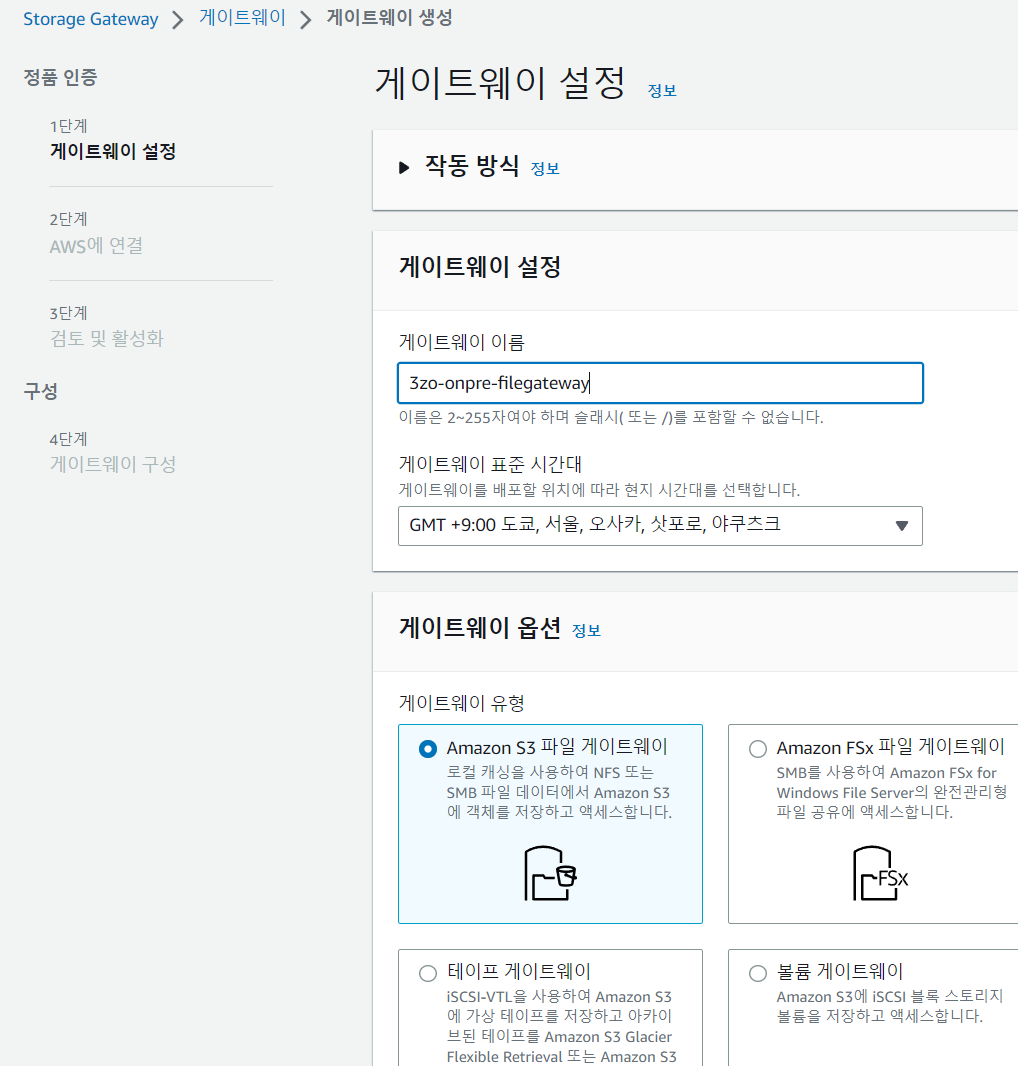The image size is (1018, 1066).
Task: Click the 게이트웨이 이름 input field
Action: click(x=660, y=383)
